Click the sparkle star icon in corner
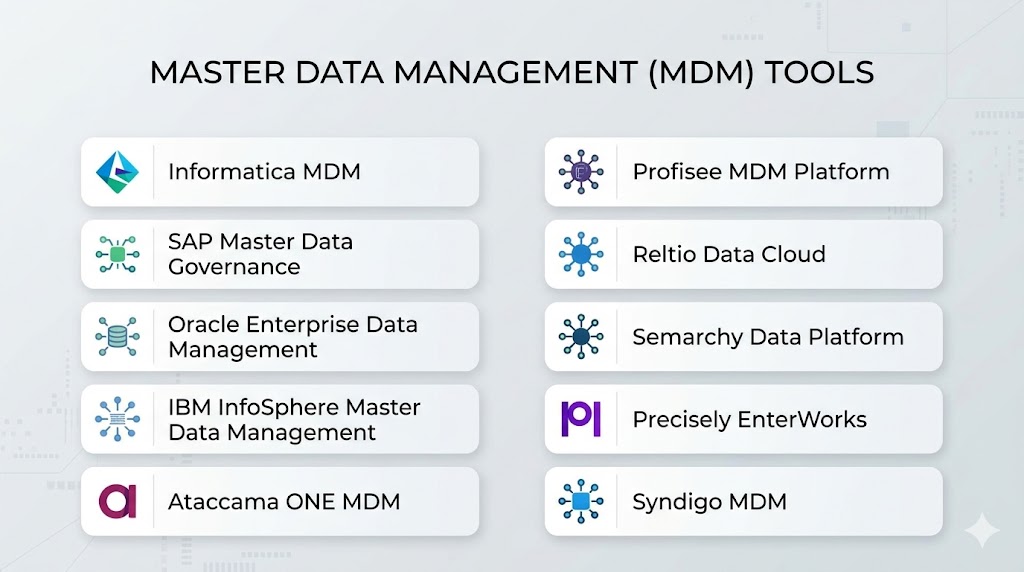This screenshot has width=1024, height=572. click(x=981, y=530)
